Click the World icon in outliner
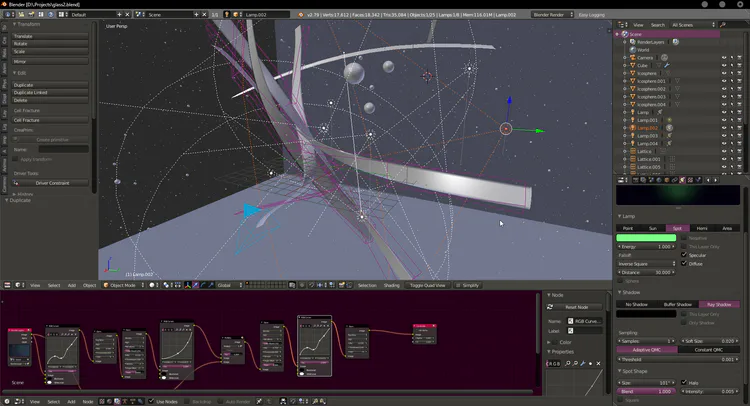Image resolution: width=750 pixels, height=406 pixels. click(x=632, y=50)
